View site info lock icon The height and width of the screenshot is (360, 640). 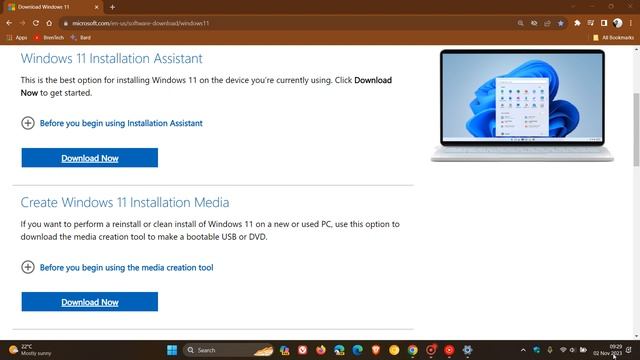pos(65,24)
